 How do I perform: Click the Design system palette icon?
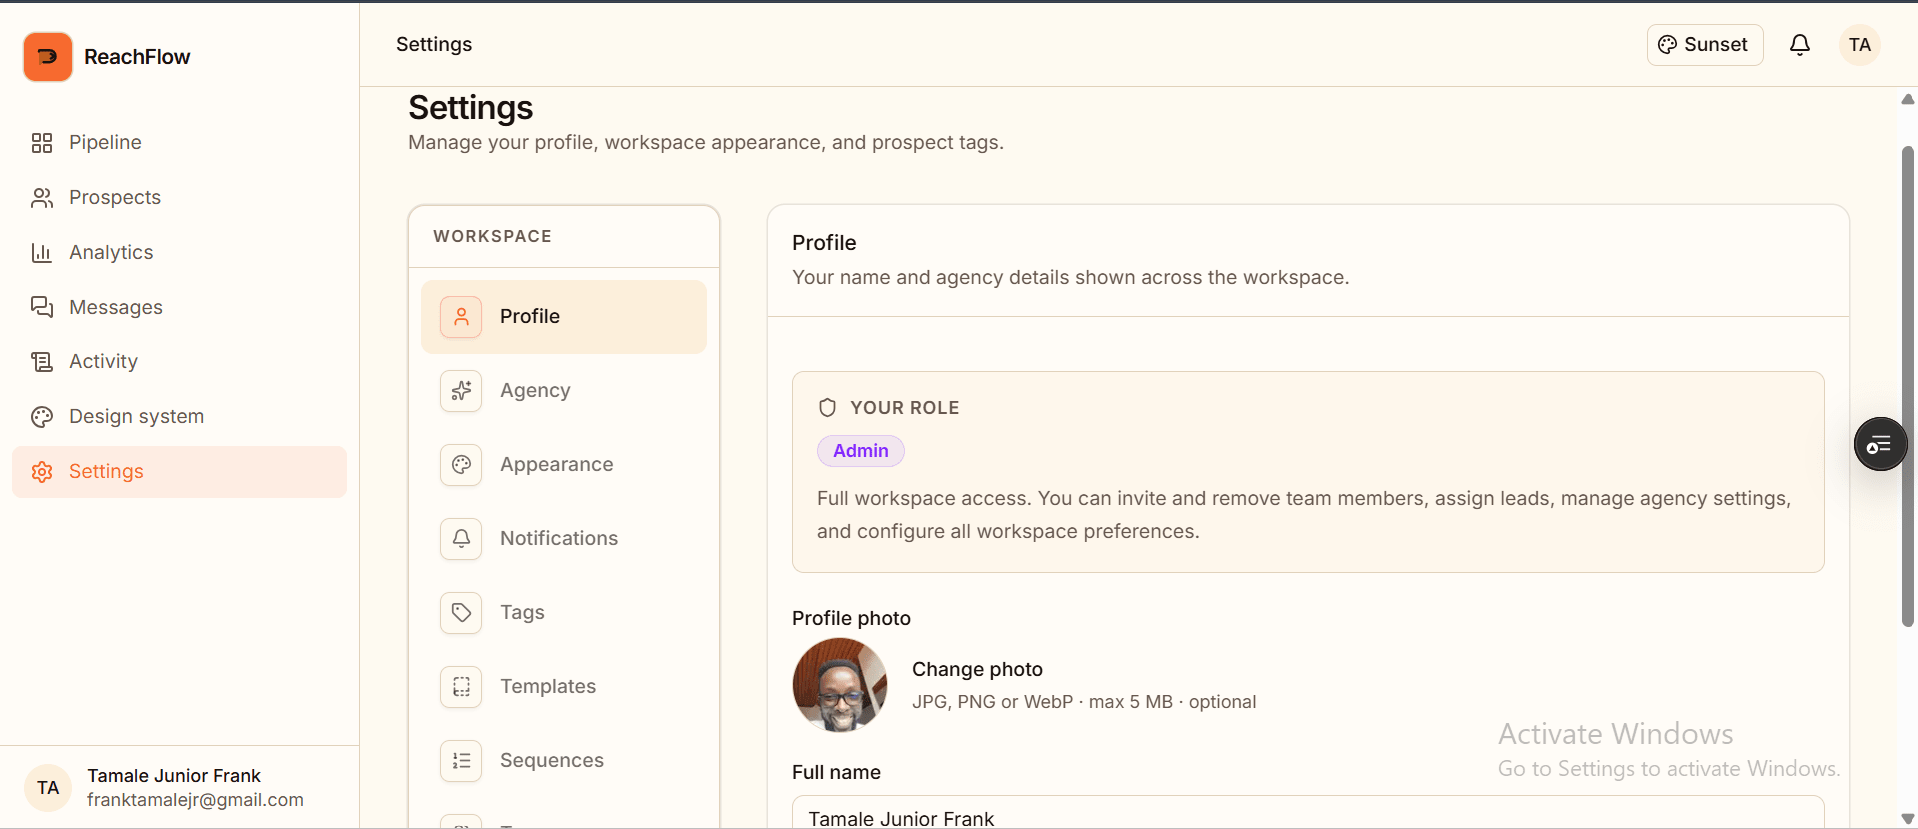(x=42, y=416)
